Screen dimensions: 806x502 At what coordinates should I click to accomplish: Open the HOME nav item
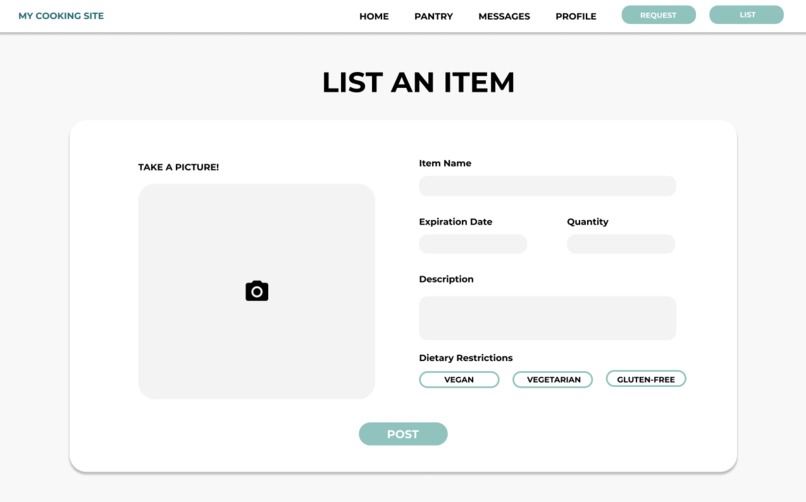click(374, 16)
